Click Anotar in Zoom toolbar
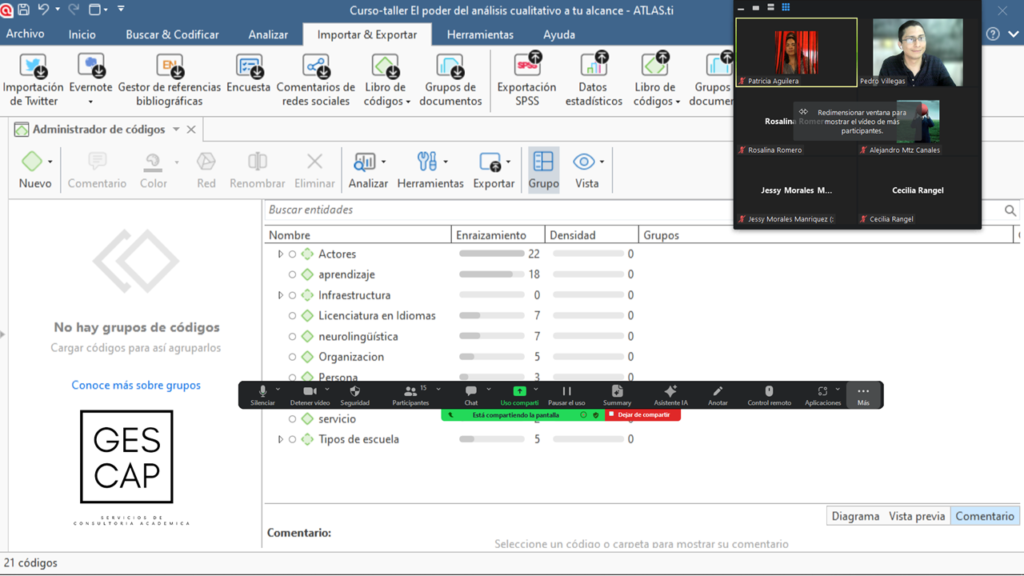This screenshot has height=576, width=1024. coord(718,394)
